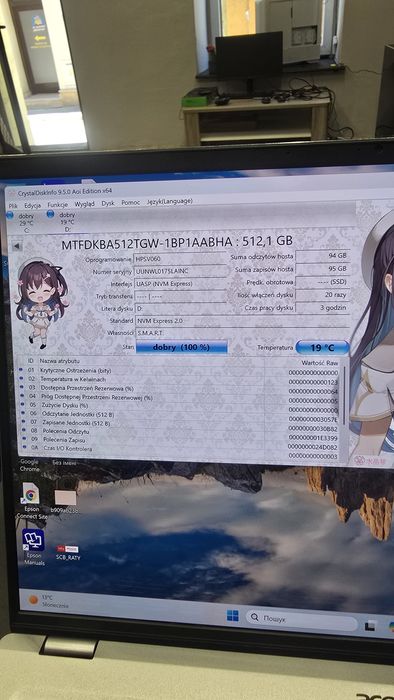The height and width of the screenshot is (700, 394).
Task: Click the Windows Start button
Action: [232, 617]
